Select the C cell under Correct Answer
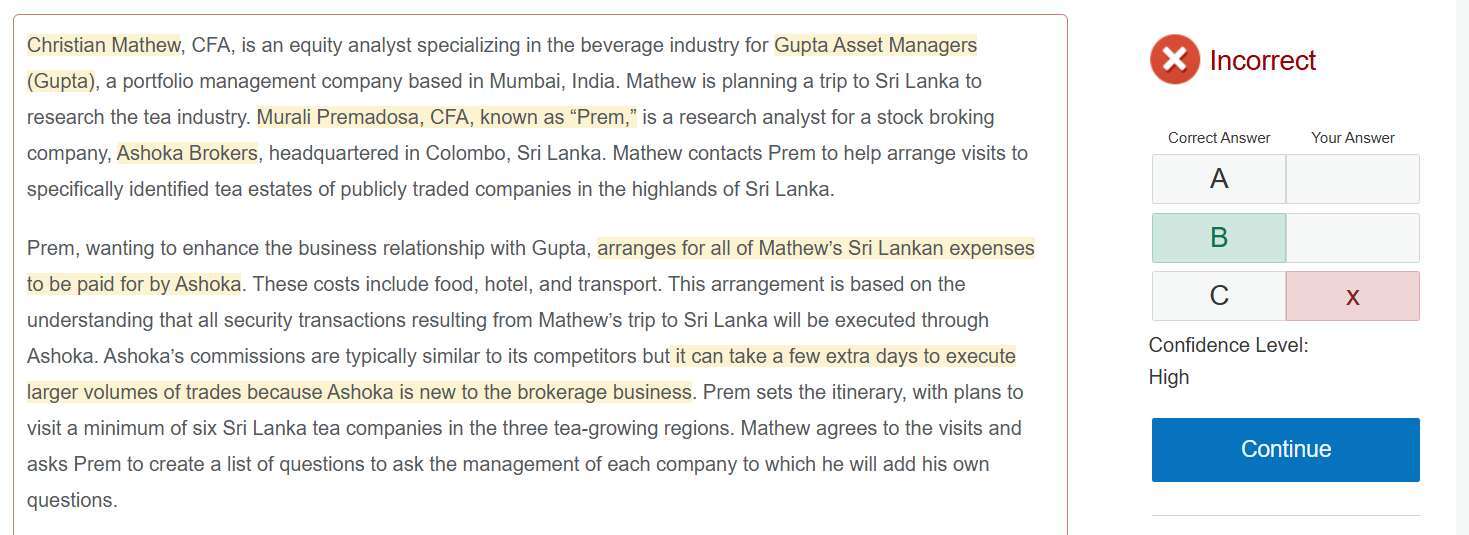1469x535 pixels. (x=1219, y=296)
